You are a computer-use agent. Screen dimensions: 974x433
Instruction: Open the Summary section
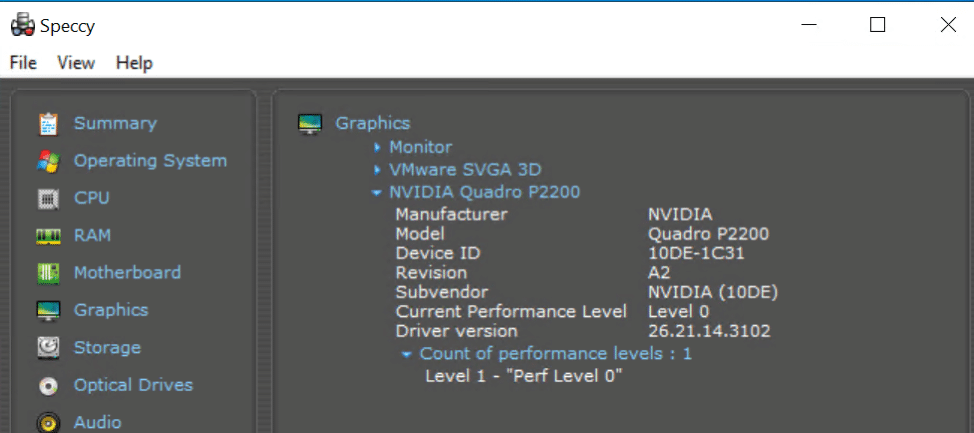pos(116,123)
